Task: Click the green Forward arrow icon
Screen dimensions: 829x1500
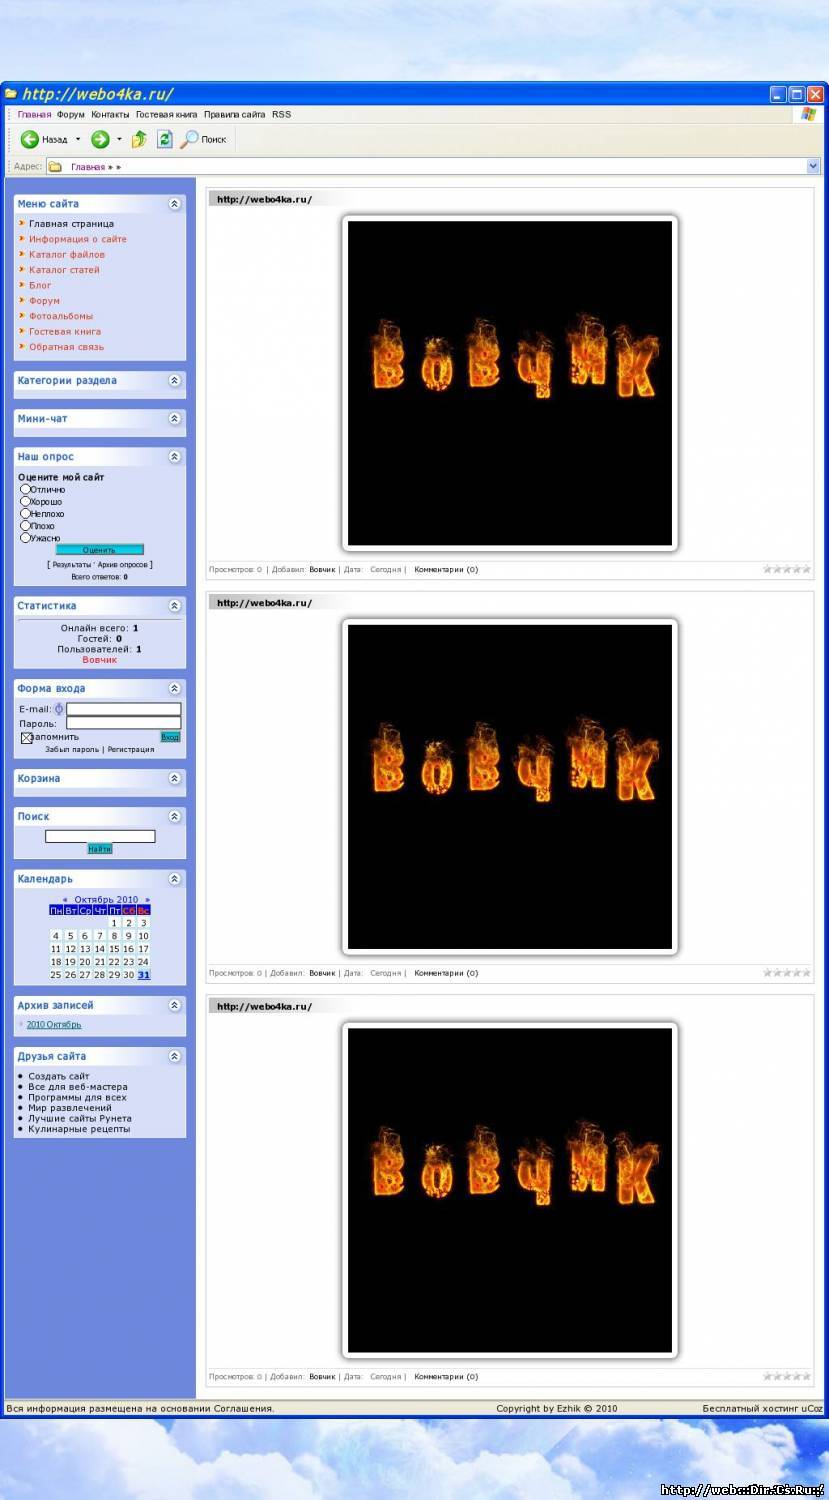Action: click(x=100, y=140)
